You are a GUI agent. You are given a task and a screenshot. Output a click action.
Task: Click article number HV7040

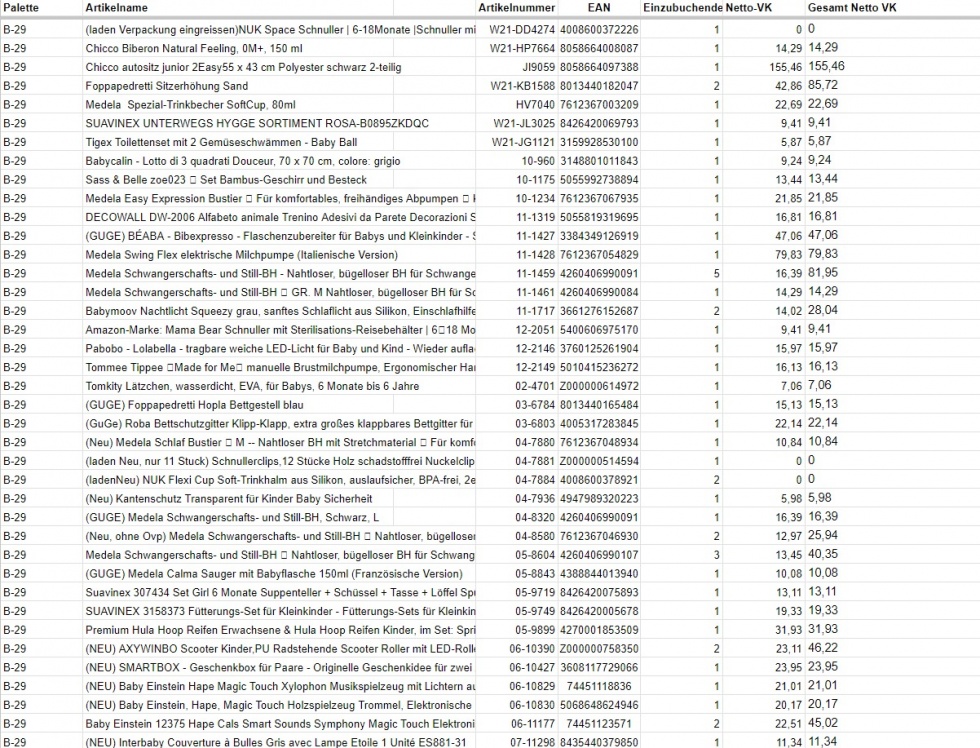(535, 104)
